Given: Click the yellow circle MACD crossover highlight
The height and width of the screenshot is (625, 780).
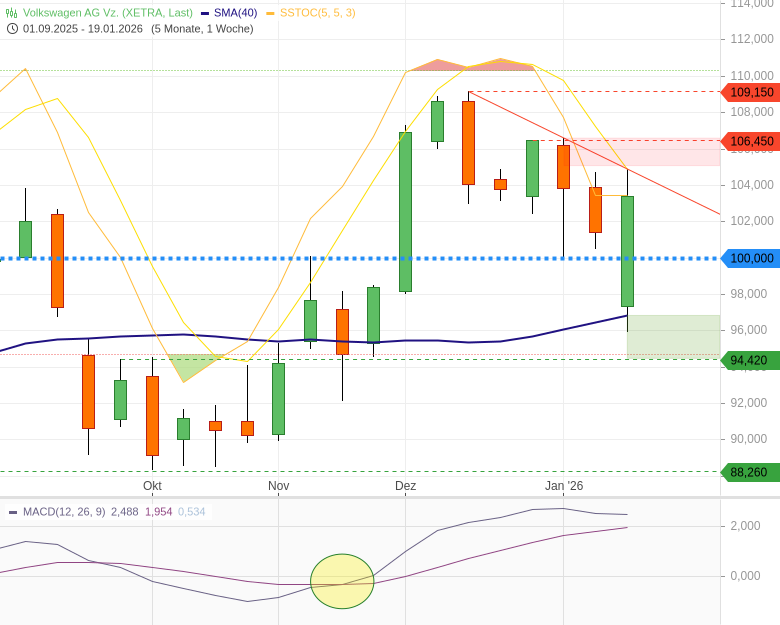Looking at the screenshot, I should [x=342, y=581].
